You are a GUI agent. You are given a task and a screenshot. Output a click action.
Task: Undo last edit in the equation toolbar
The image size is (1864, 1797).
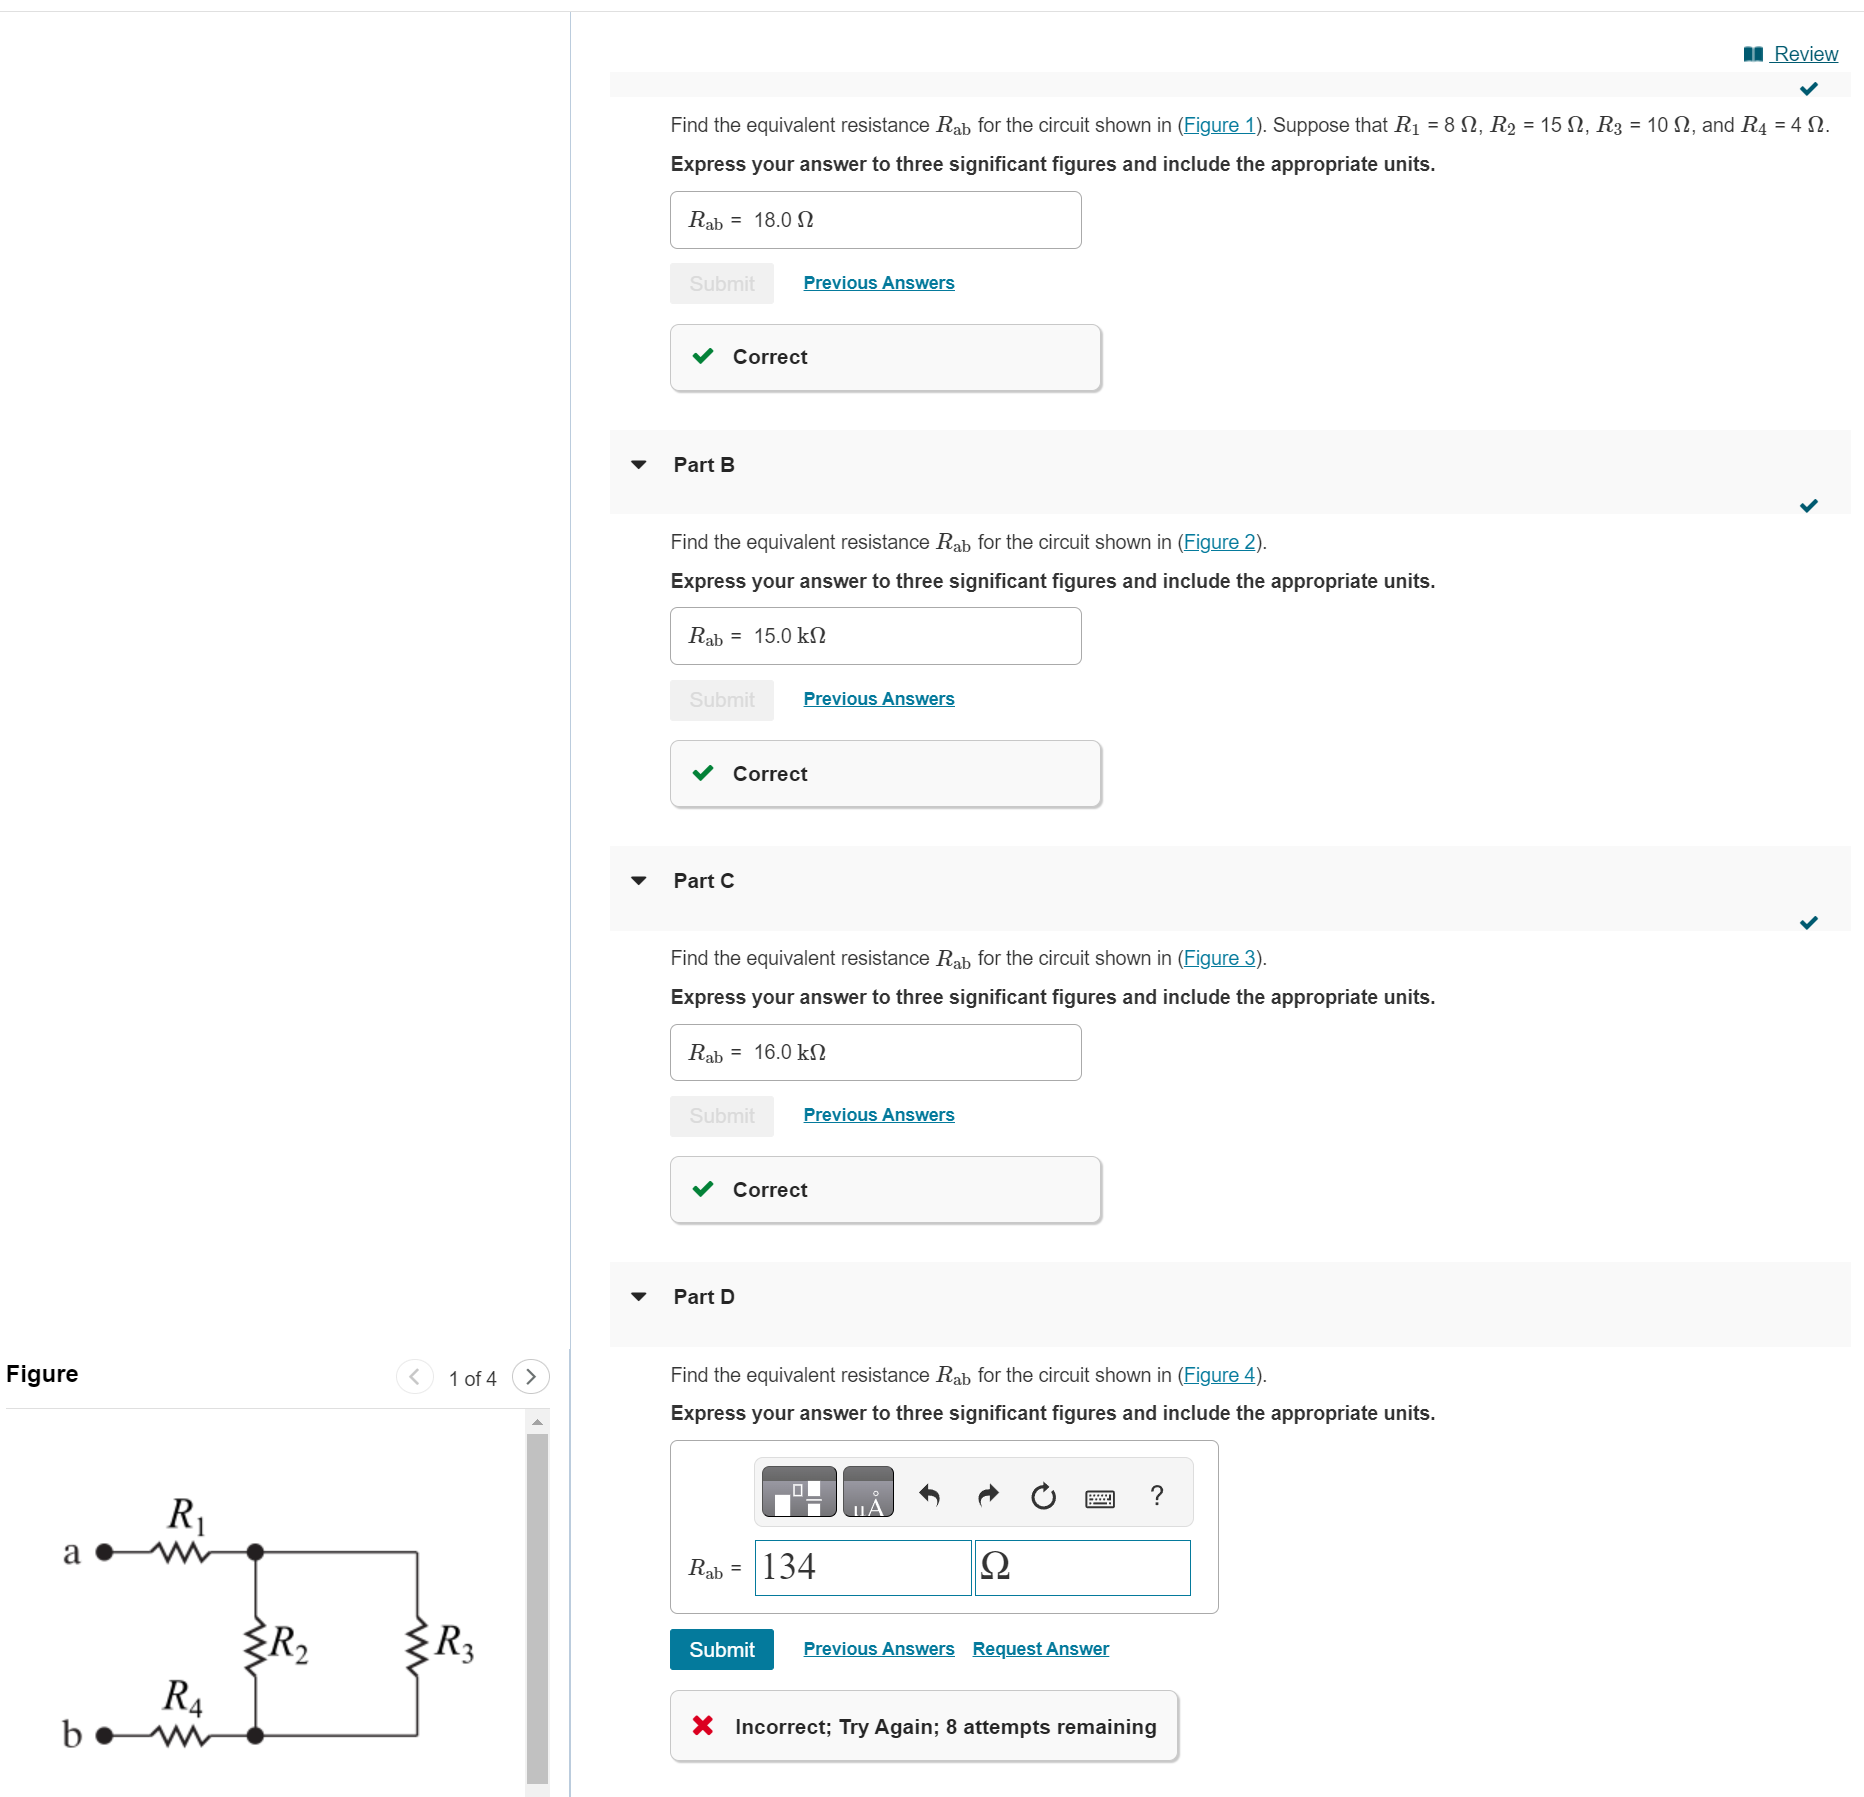tap(929, 1494)
